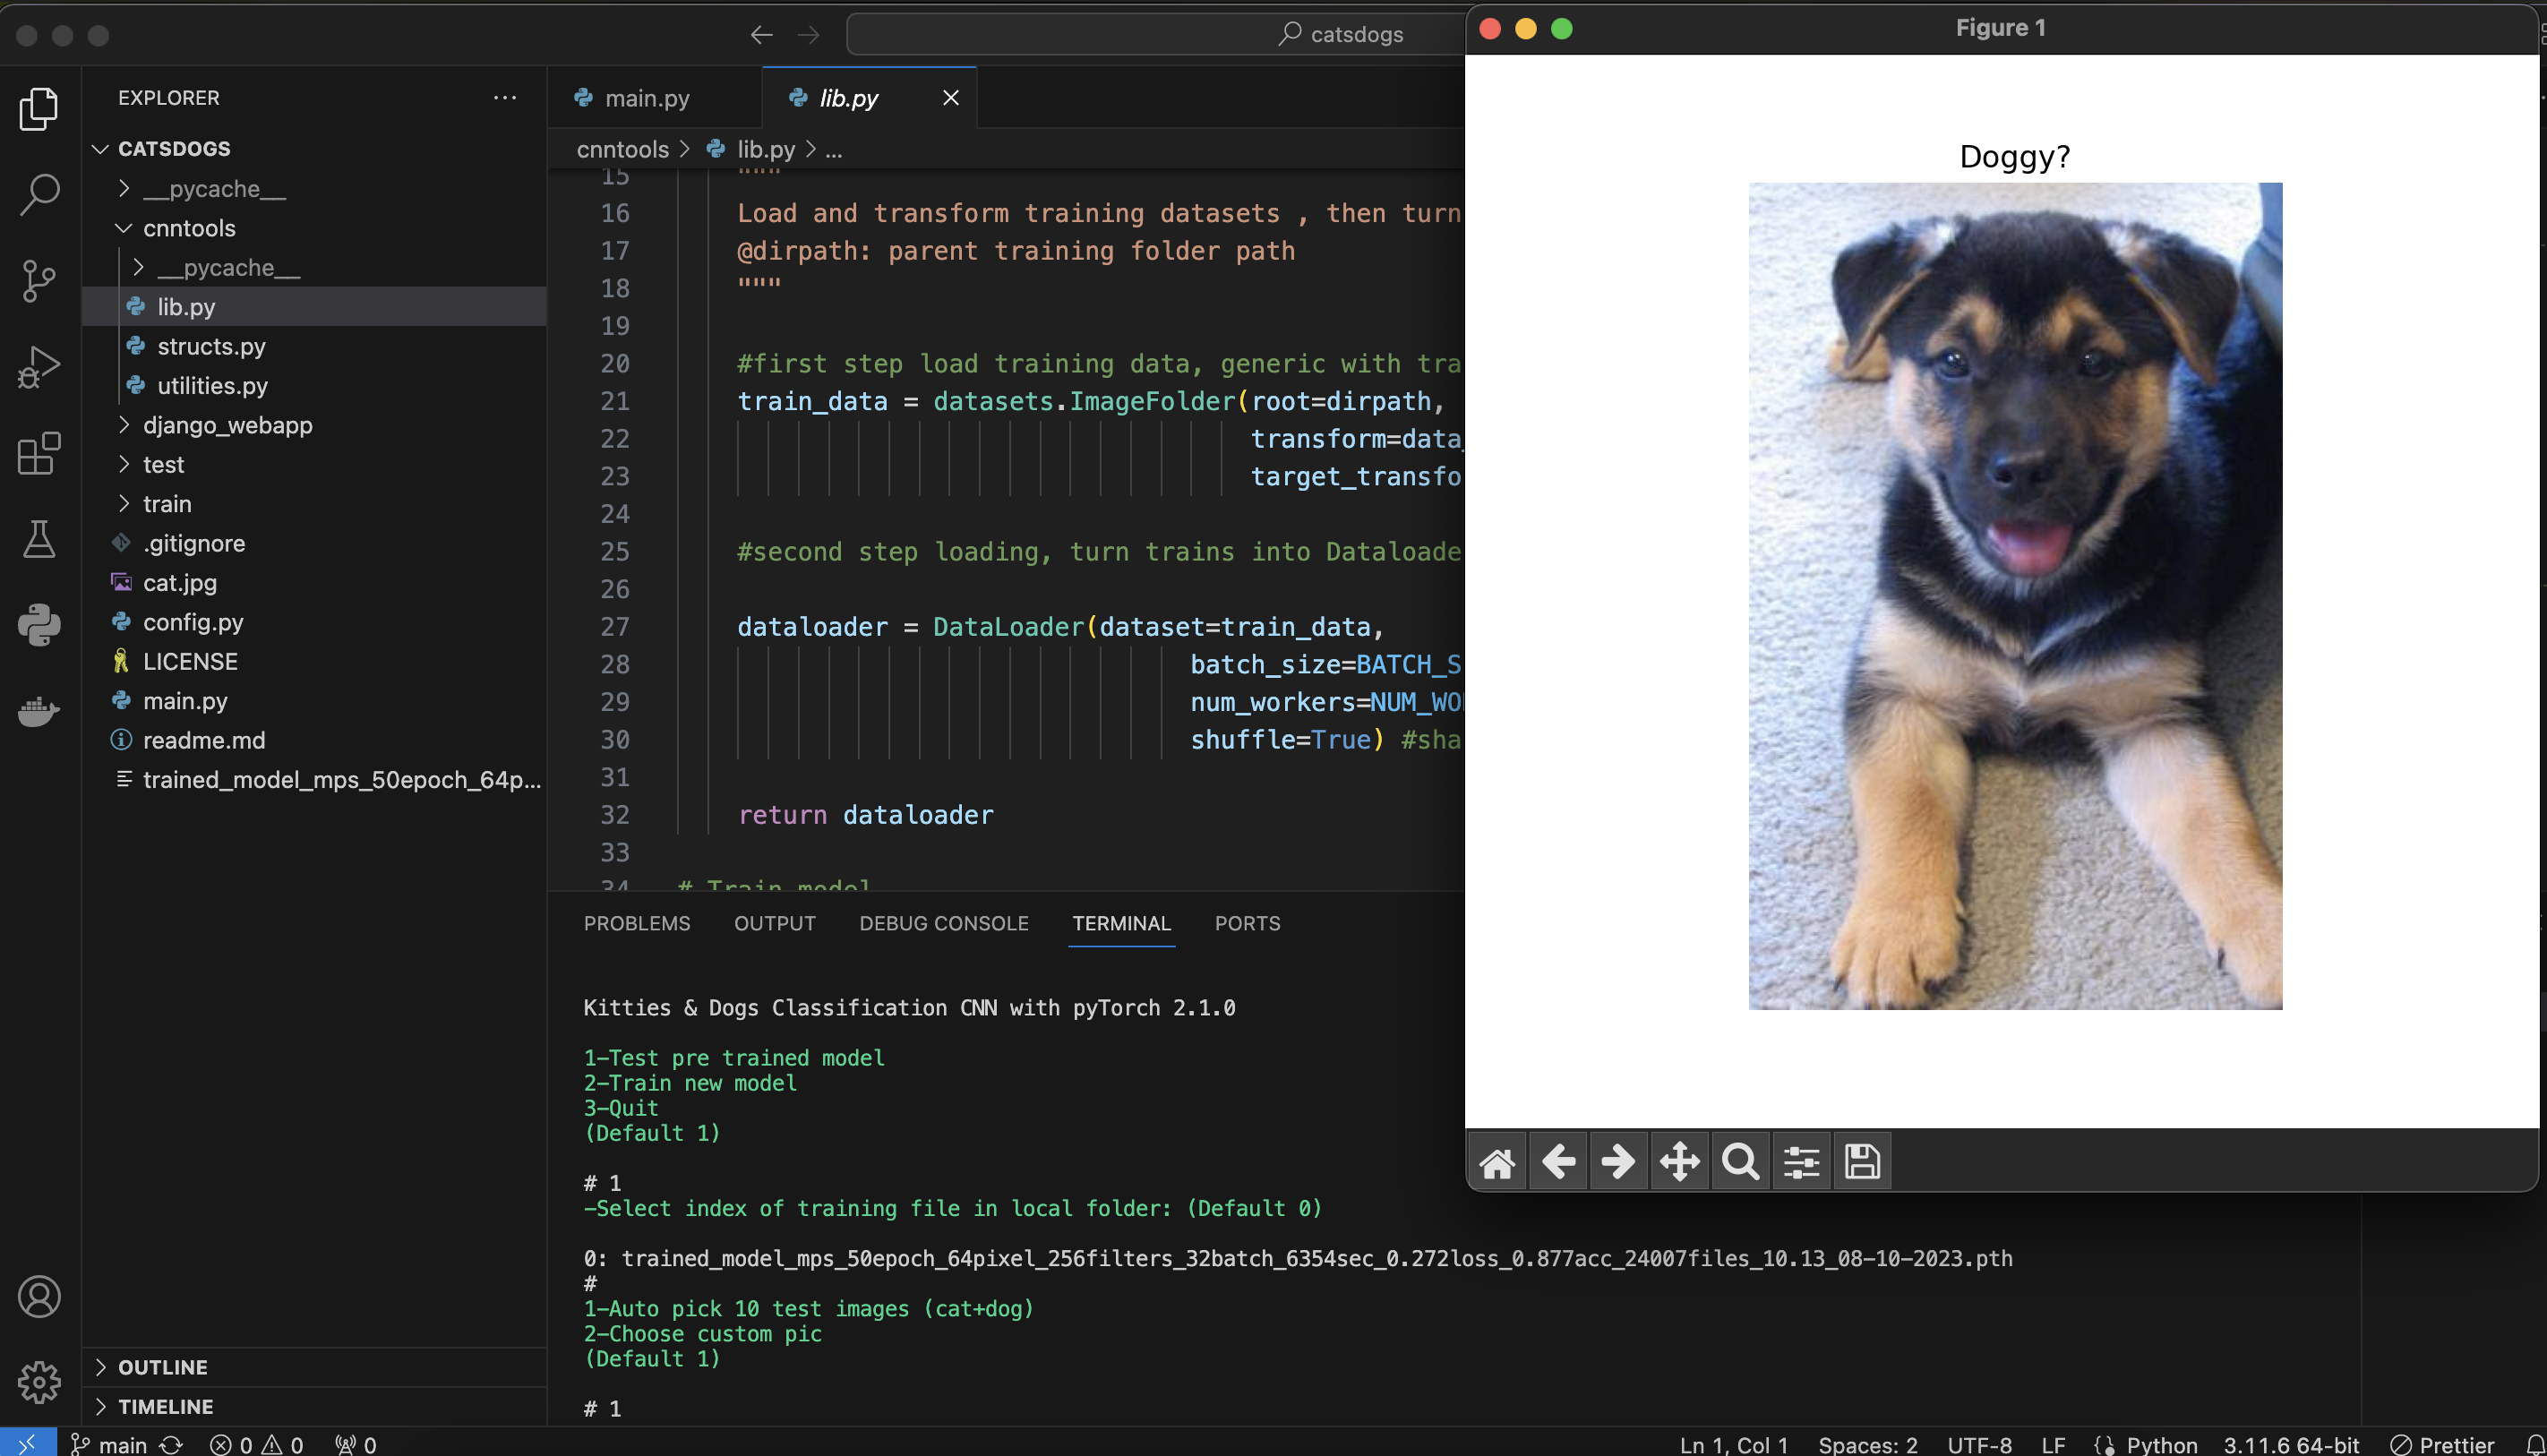Click the main branch status button
This screenshot has height=1456, width=2547.
tap(110, 1444)
